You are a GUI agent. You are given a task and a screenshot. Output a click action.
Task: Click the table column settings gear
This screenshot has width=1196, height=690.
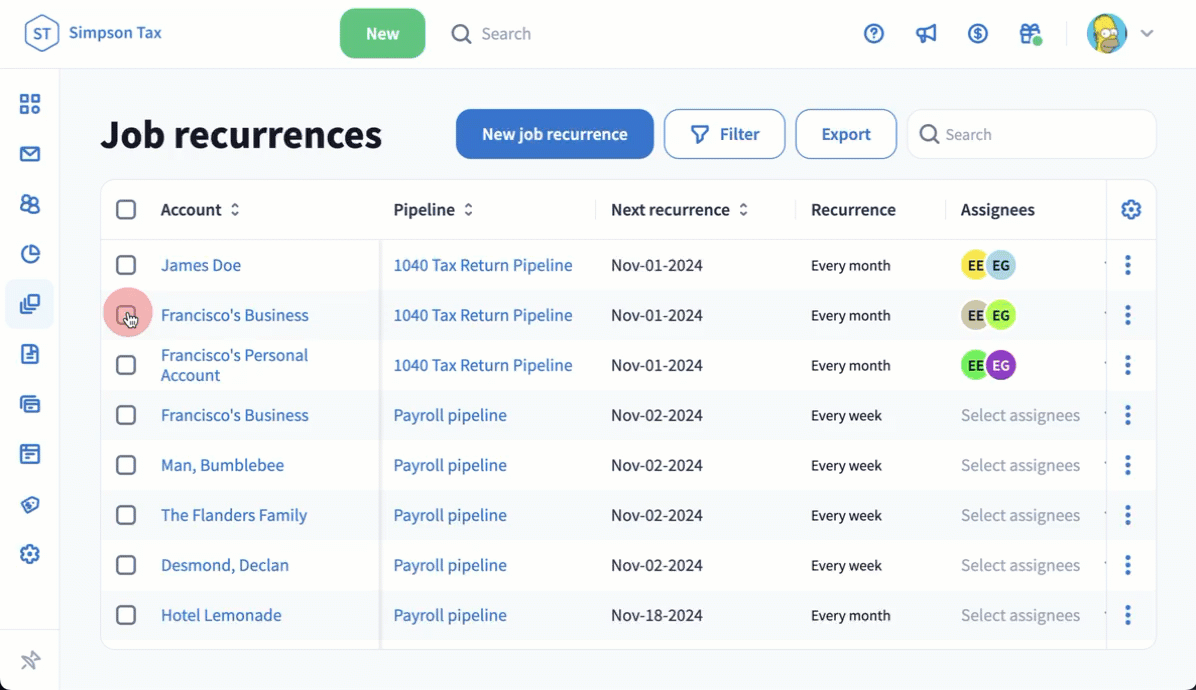click(x=1131, y=210)
